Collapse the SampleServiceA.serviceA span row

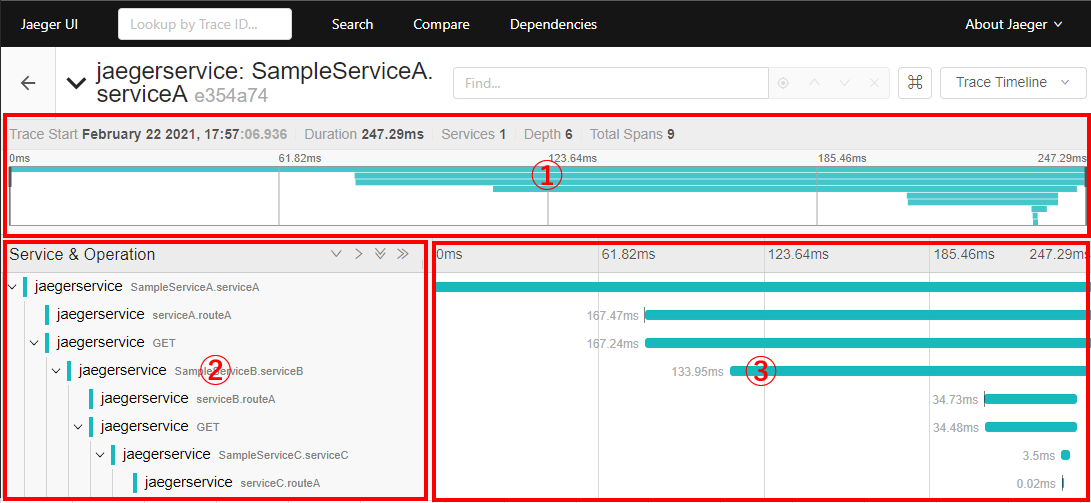(x=12, y=287)
